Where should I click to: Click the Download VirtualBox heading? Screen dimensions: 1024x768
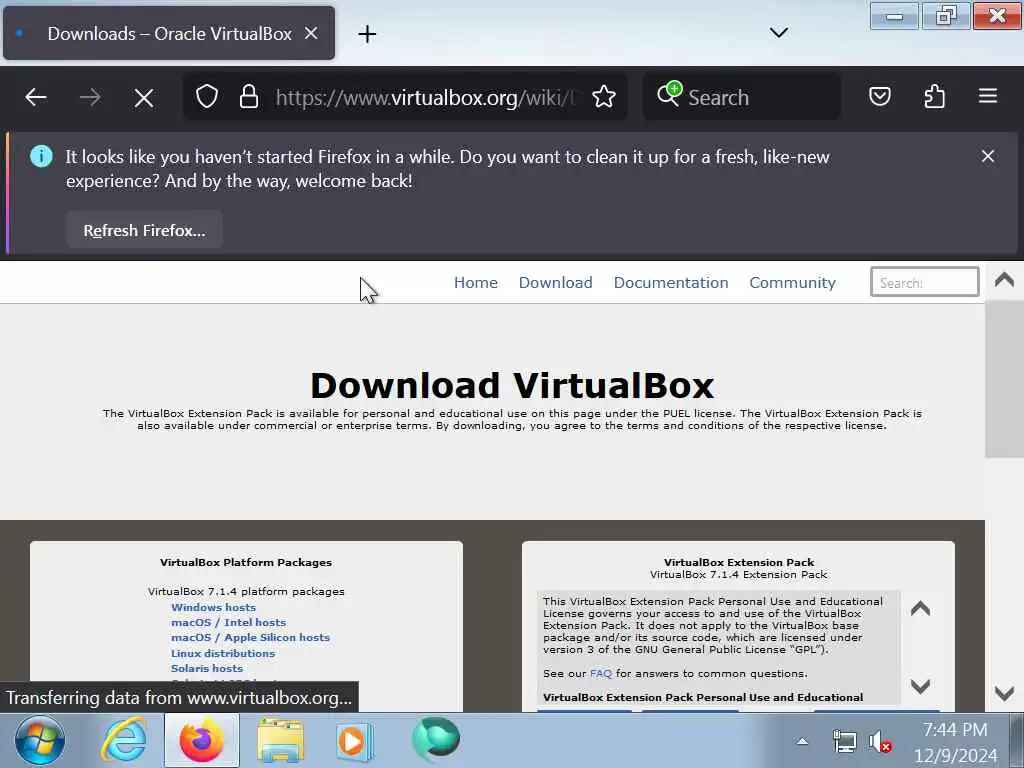click(x=512, y=385)
